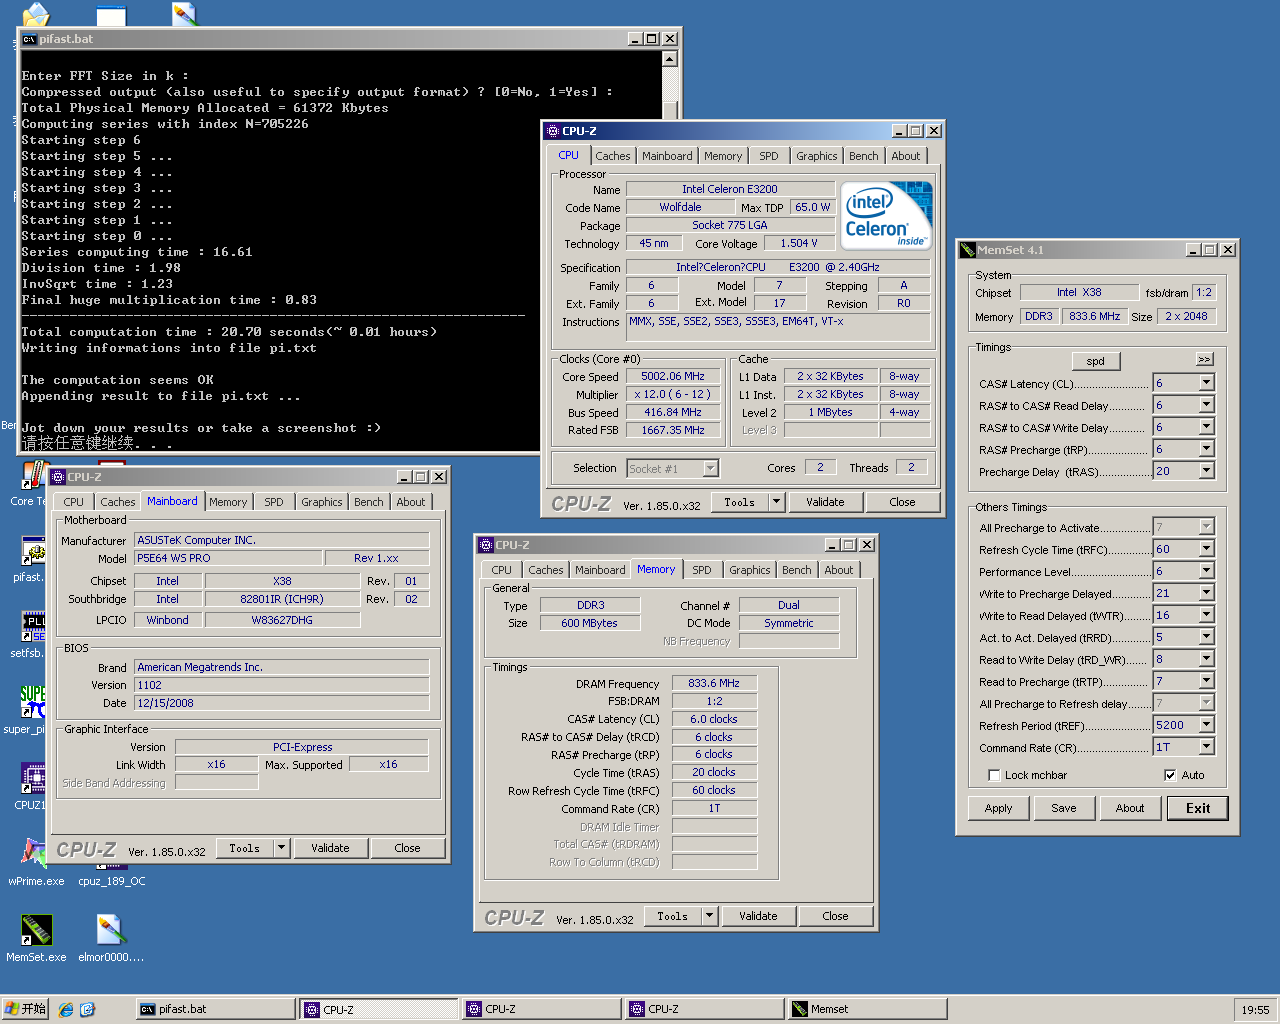Click the BIOS Version field 1102
1280x1024 pixels.
(x=282, y=685)
